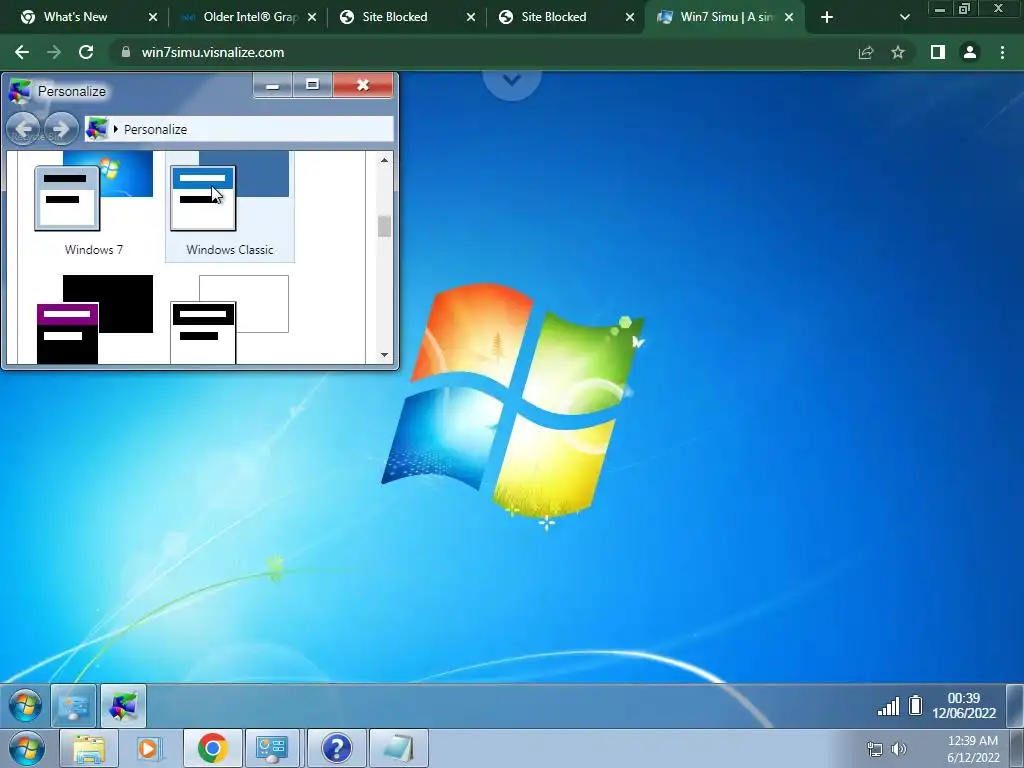Switch to the first Site Blocked tab
Image resolution: width=1024 pixels, height=768 pixels.
tap(394, 17)
